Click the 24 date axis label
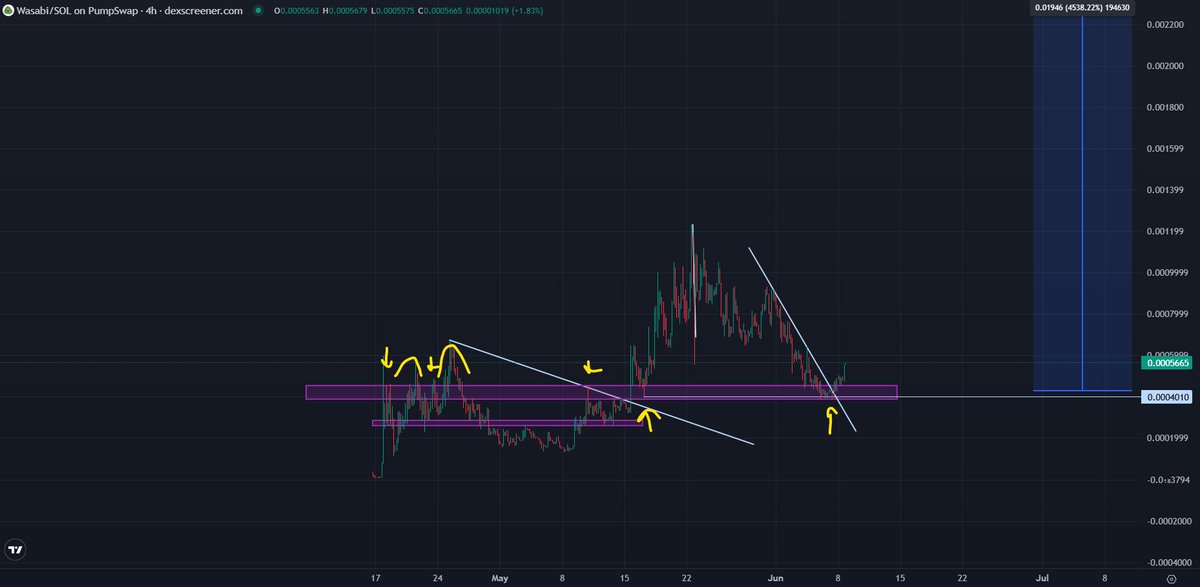This screenshot has height=587, width=1200. coord(438,578)
